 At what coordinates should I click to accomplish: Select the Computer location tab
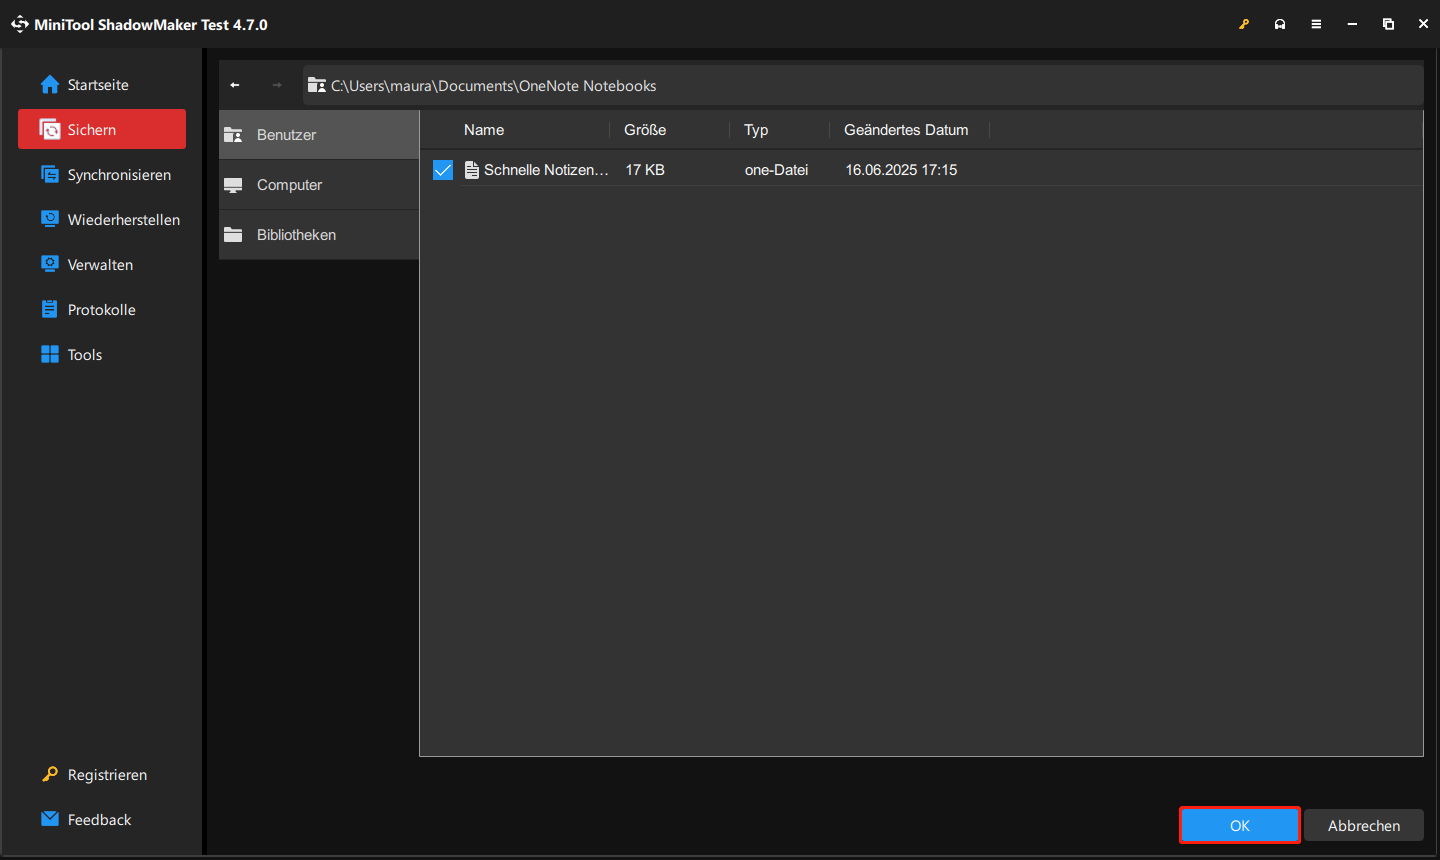319,185
